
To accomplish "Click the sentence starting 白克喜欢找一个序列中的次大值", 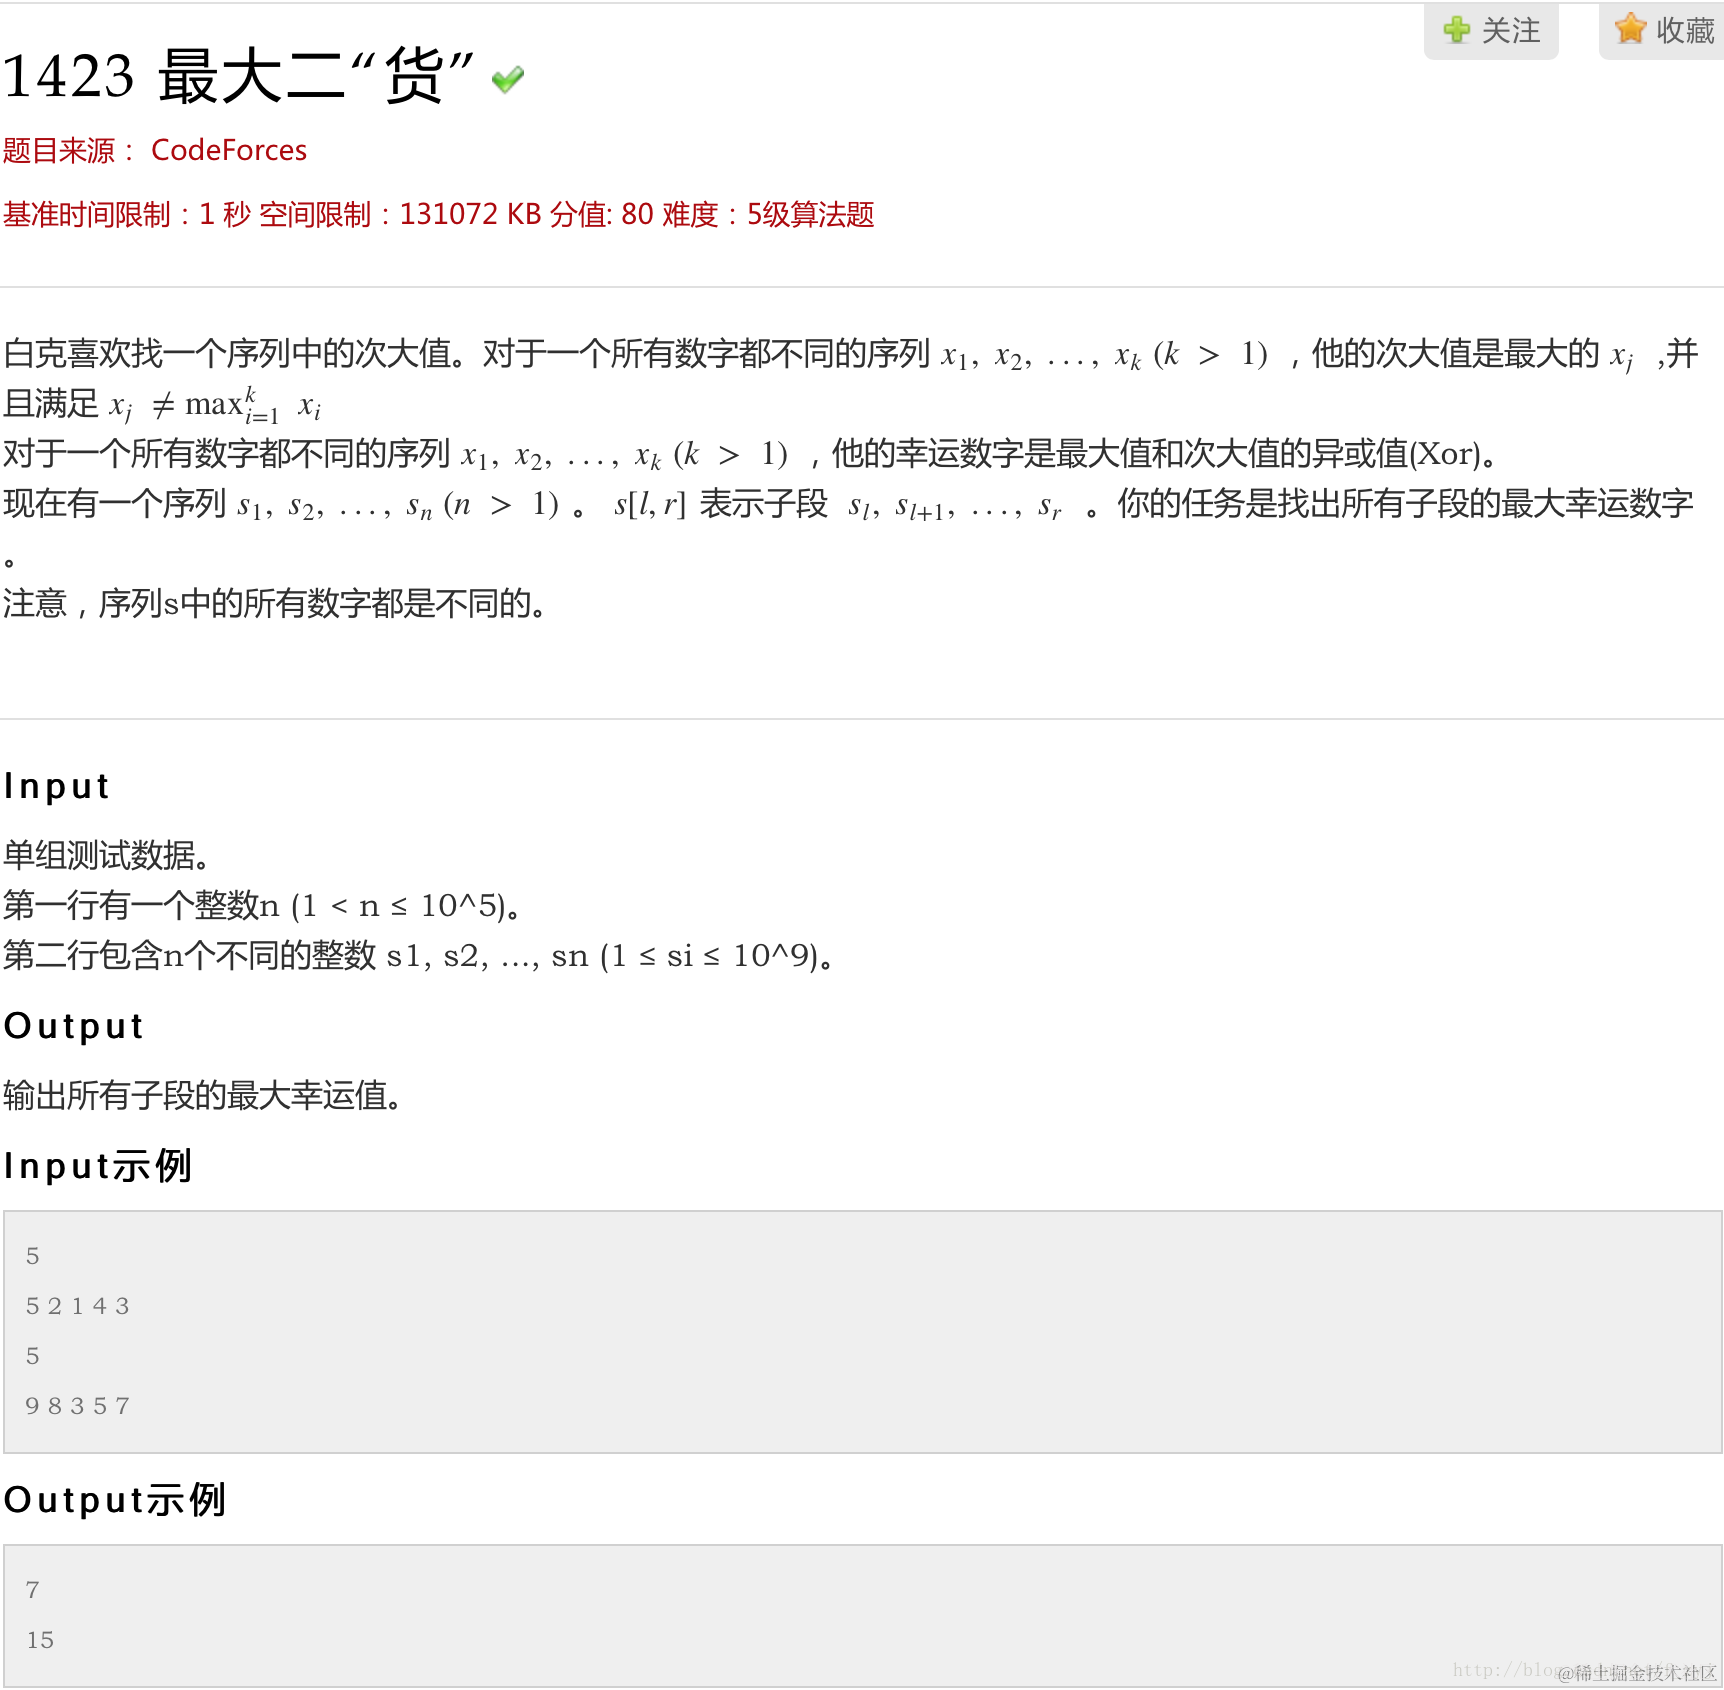I will 850,378.
